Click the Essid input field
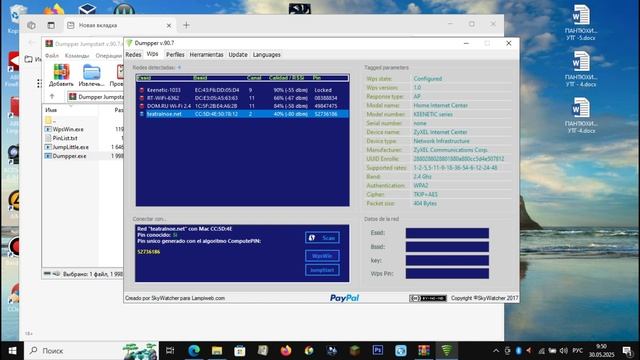Viewport: 640px width, 360px height. 447,233
